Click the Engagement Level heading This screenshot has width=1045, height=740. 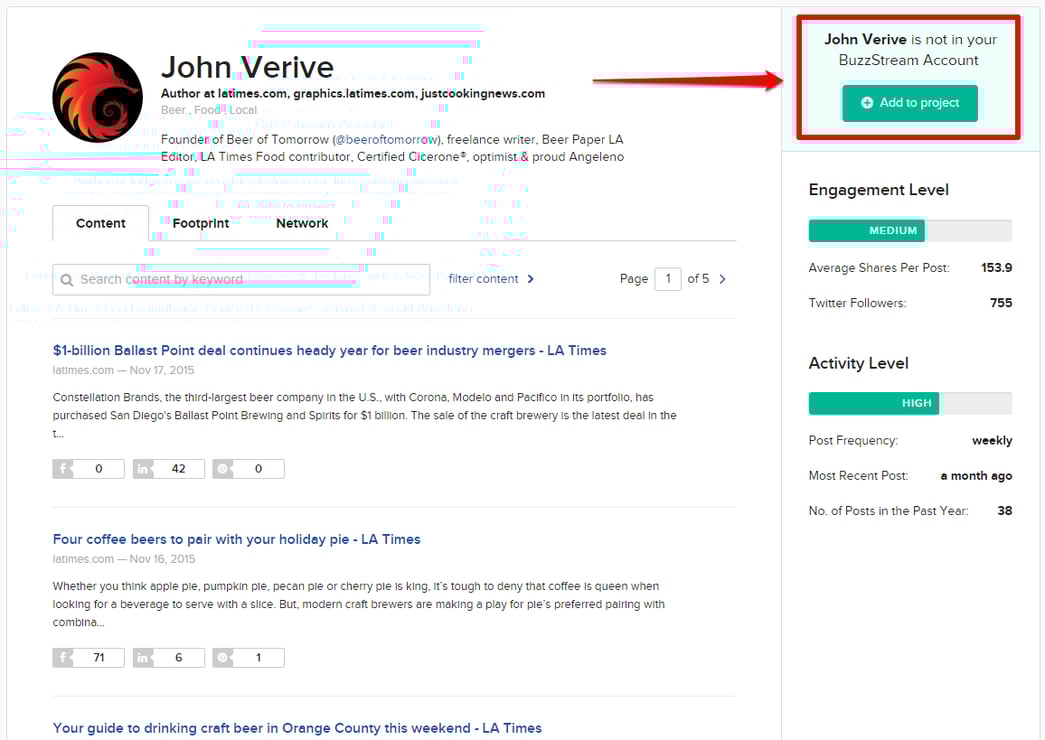pyautogui.click(x=878, y=190)
